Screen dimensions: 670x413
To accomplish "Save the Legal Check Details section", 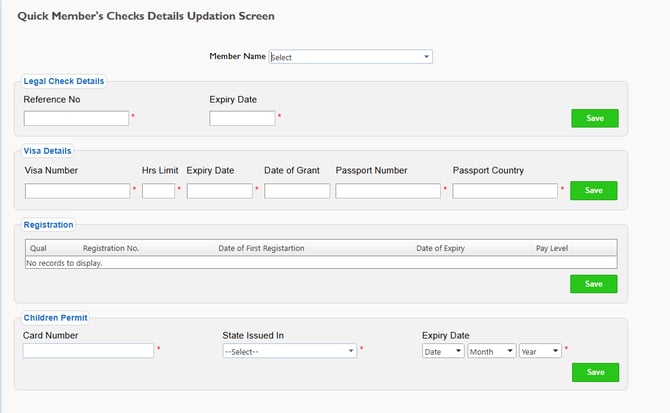I will tap(595, 118).
